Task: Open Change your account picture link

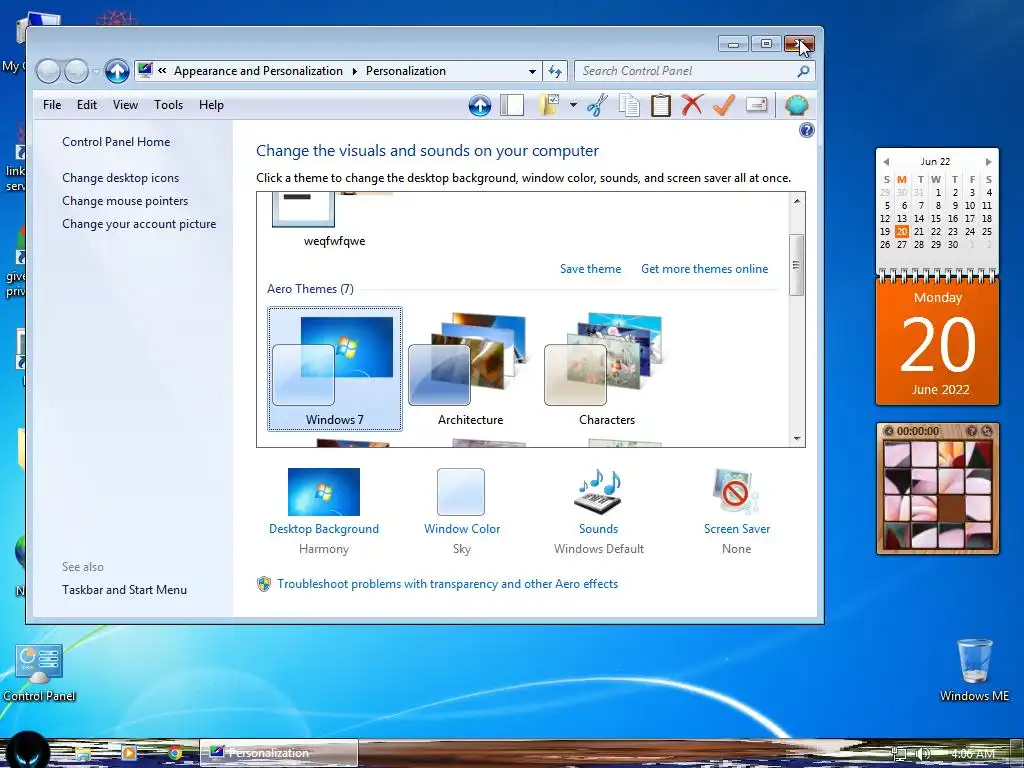Action: [x=139, y=223]
